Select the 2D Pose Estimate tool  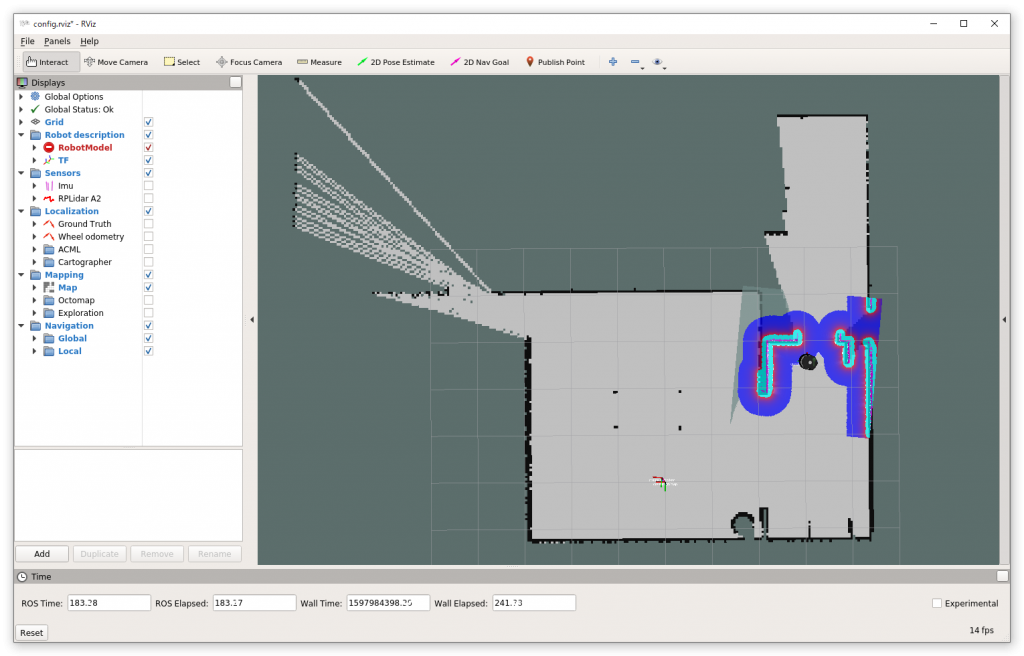coord(396,62)
